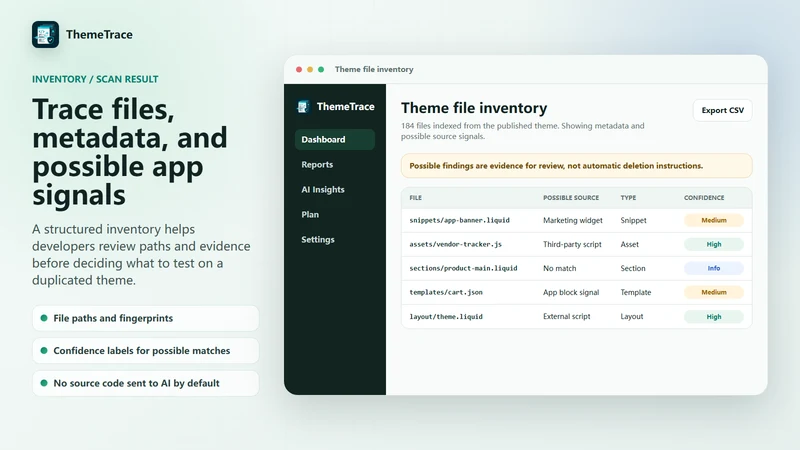The height and width of the screenshot is (450, 800).
Task: Click No source code sent to AI pill
Action: point(145,383)
